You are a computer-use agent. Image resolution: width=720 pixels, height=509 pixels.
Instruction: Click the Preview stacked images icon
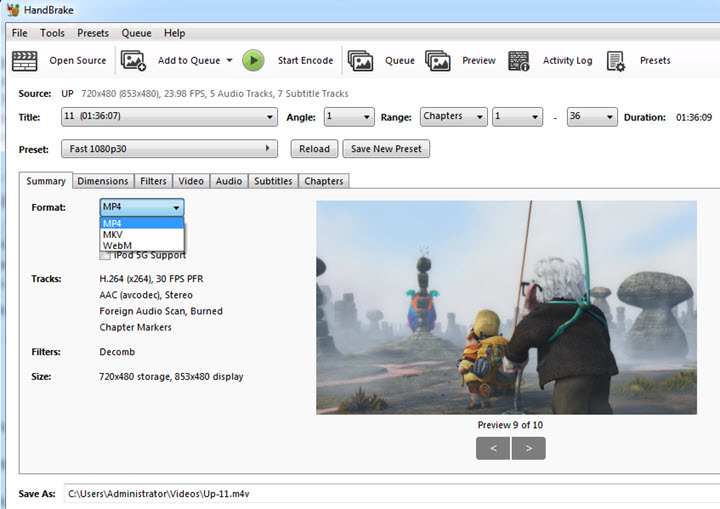coord(438,61)
